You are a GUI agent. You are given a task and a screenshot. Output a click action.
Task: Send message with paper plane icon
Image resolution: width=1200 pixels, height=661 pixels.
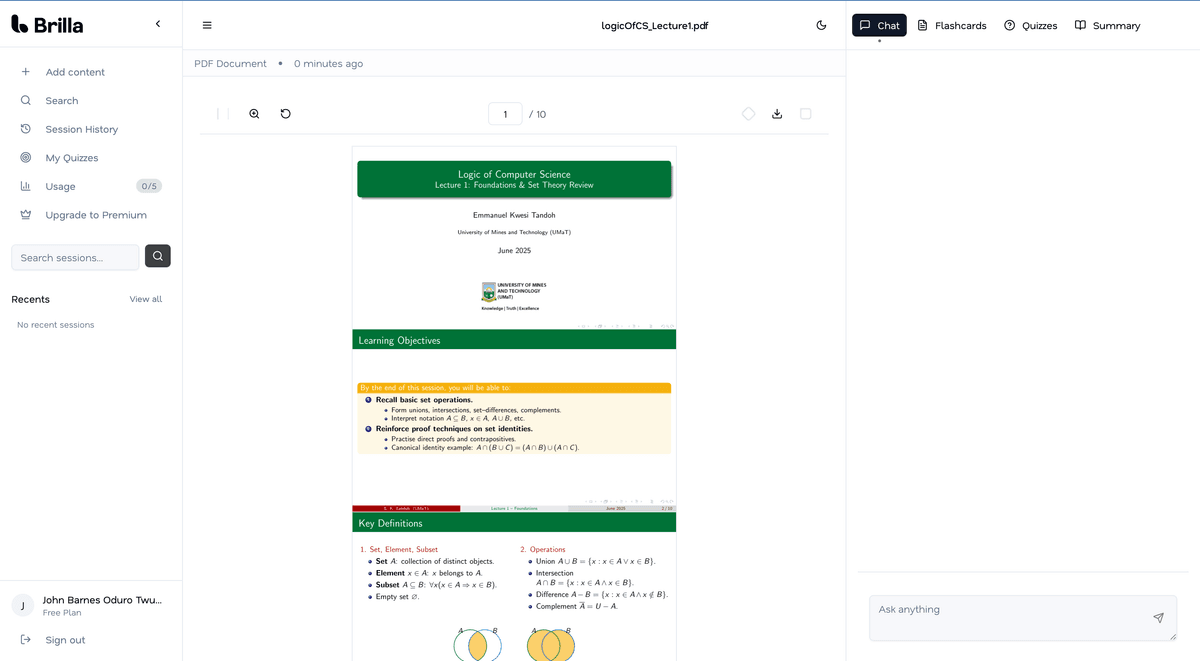click(1158, 618)
